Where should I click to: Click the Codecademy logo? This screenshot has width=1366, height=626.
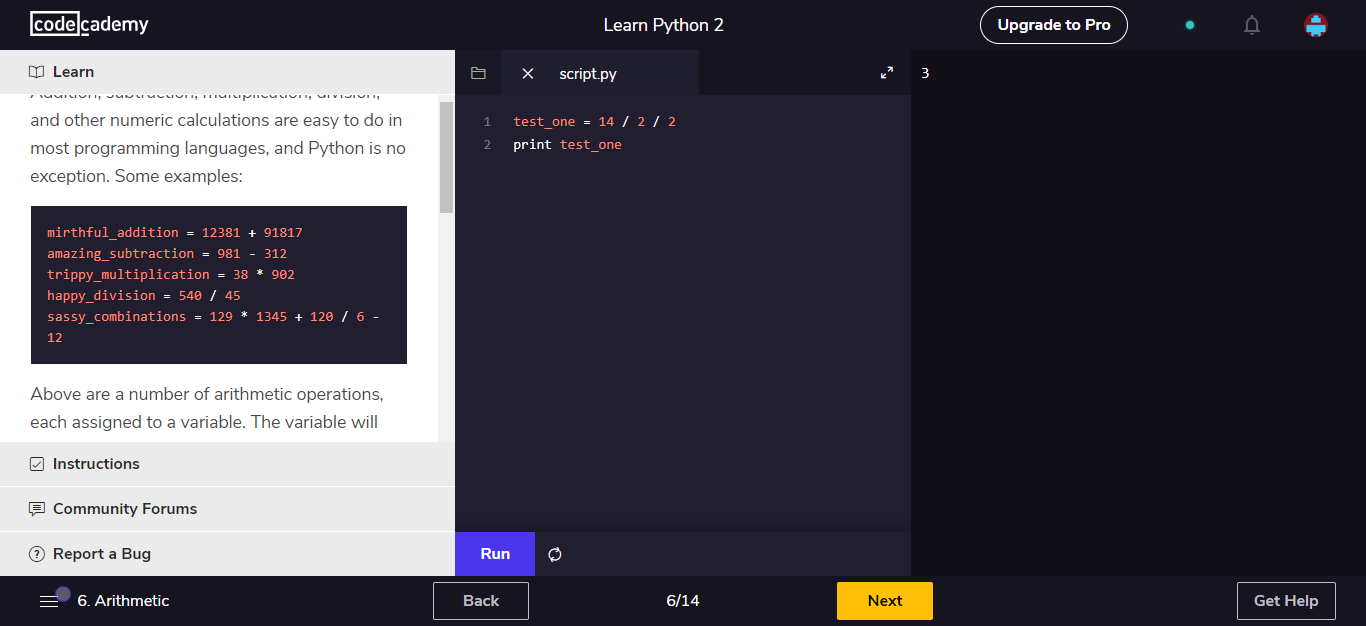point(89,24)
